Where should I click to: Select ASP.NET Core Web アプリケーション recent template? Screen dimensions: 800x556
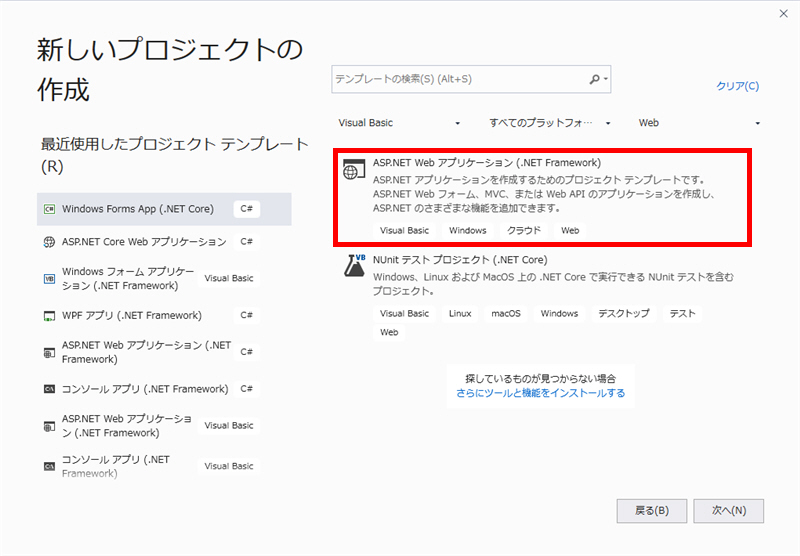point(164,242)
